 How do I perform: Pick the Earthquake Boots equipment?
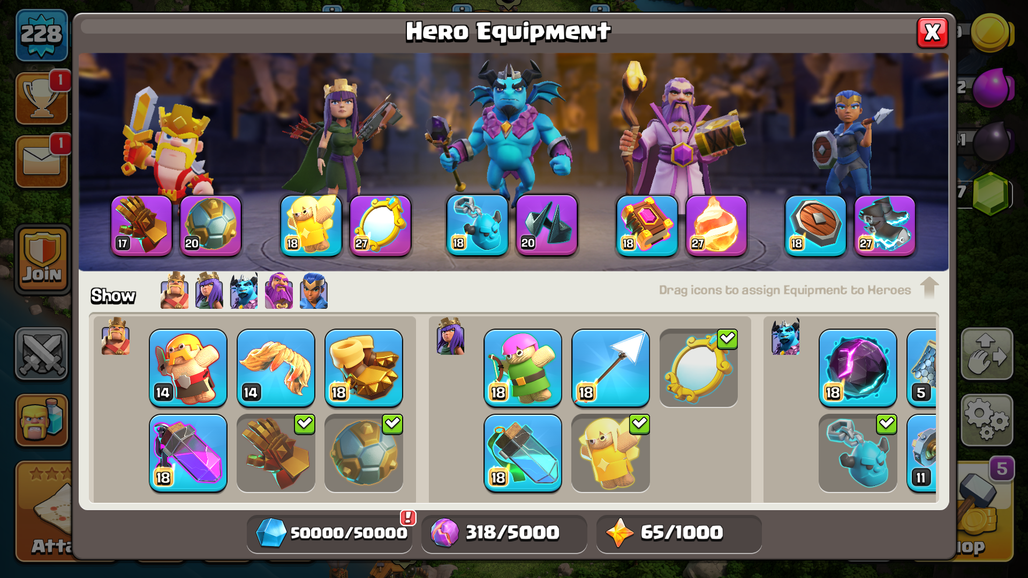pos(364,368)
